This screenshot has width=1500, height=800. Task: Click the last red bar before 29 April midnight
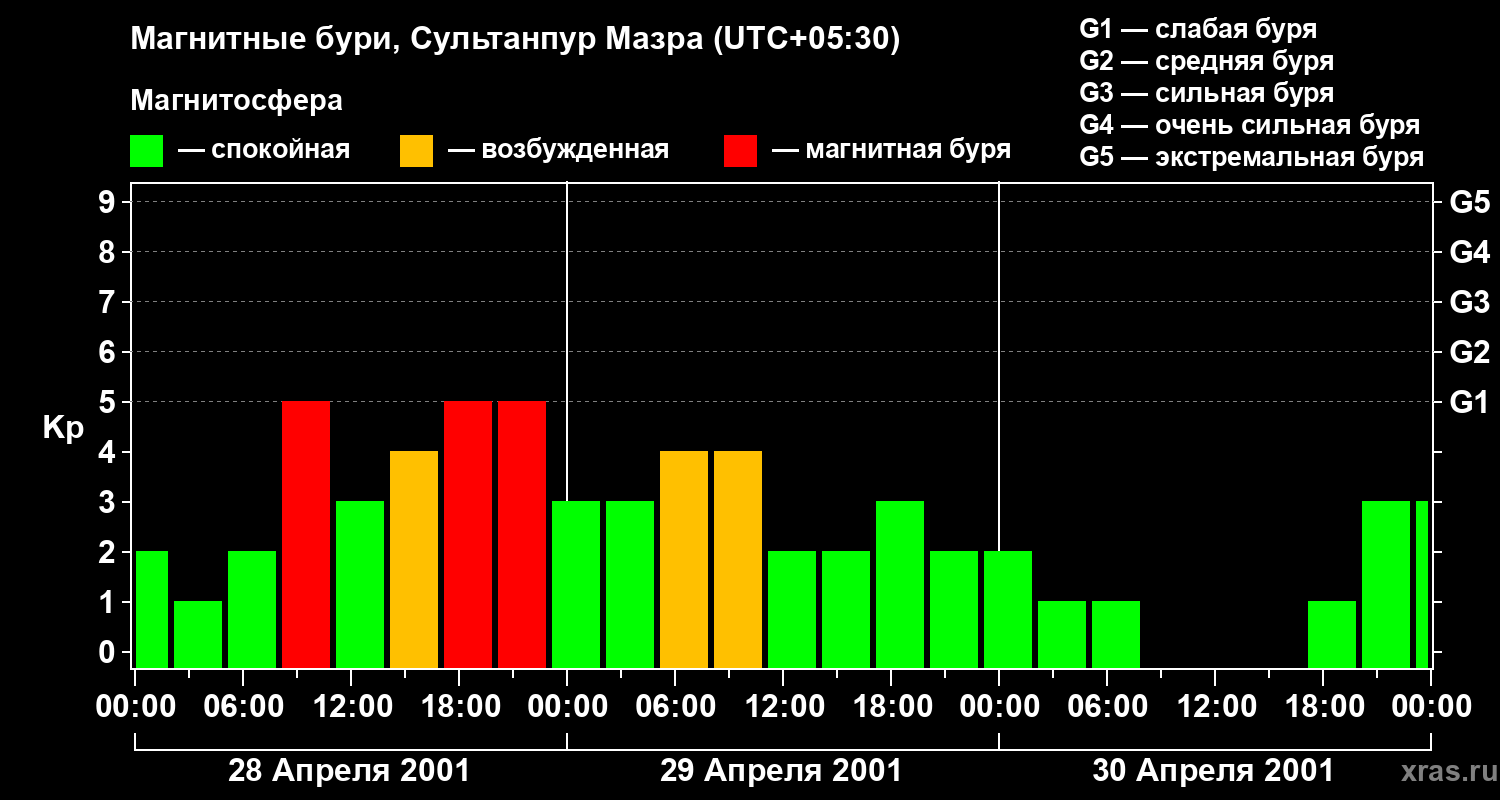click(522, 535)
